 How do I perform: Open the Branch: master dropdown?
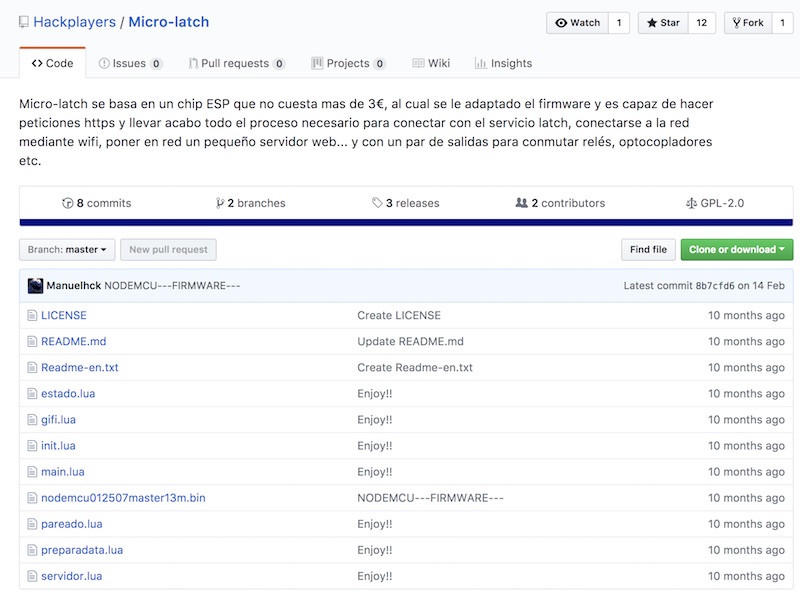pos(67,250)
